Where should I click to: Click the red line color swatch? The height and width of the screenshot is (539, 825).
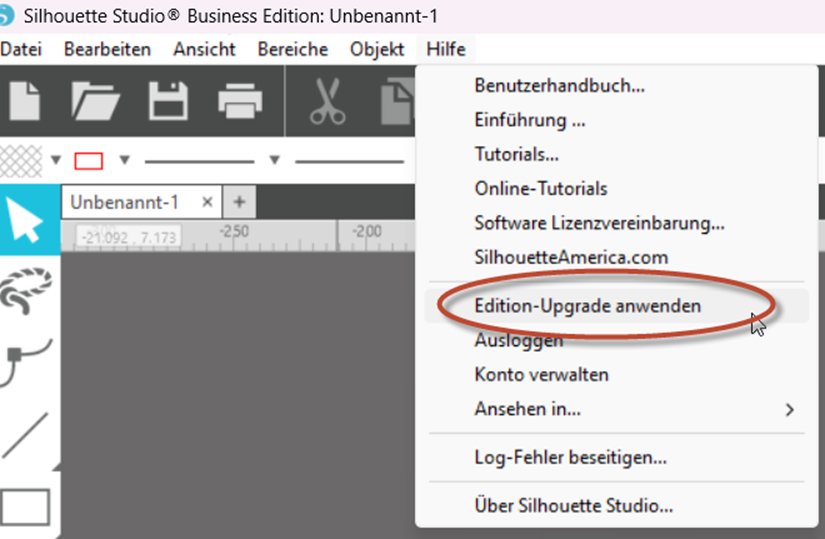click(x=90, y=160)
